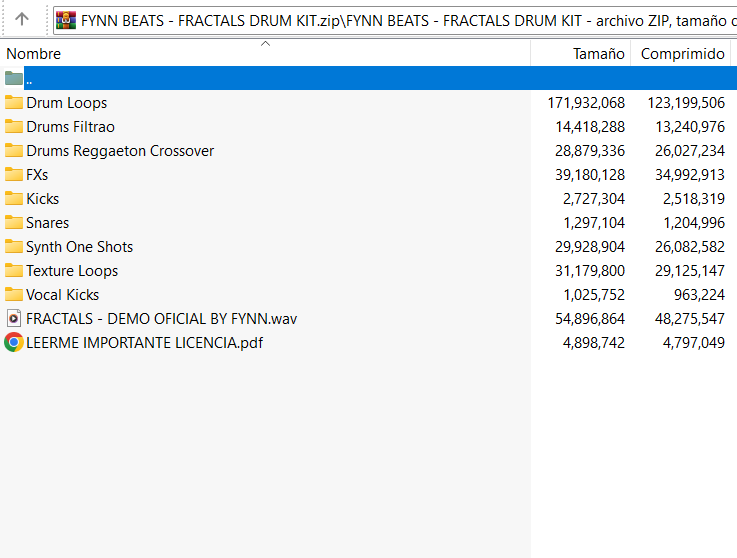
Task: Click Vocal Kicks size 1,025,752
Action: (x=594, y=294)
